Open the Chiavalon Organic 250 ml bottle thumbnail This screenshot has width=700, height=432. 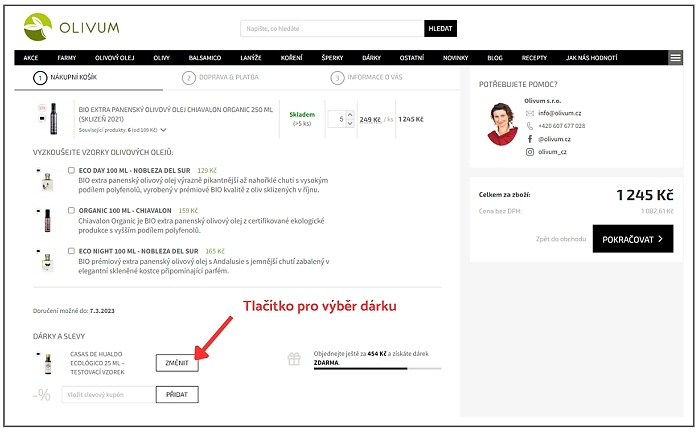(54, 119)
